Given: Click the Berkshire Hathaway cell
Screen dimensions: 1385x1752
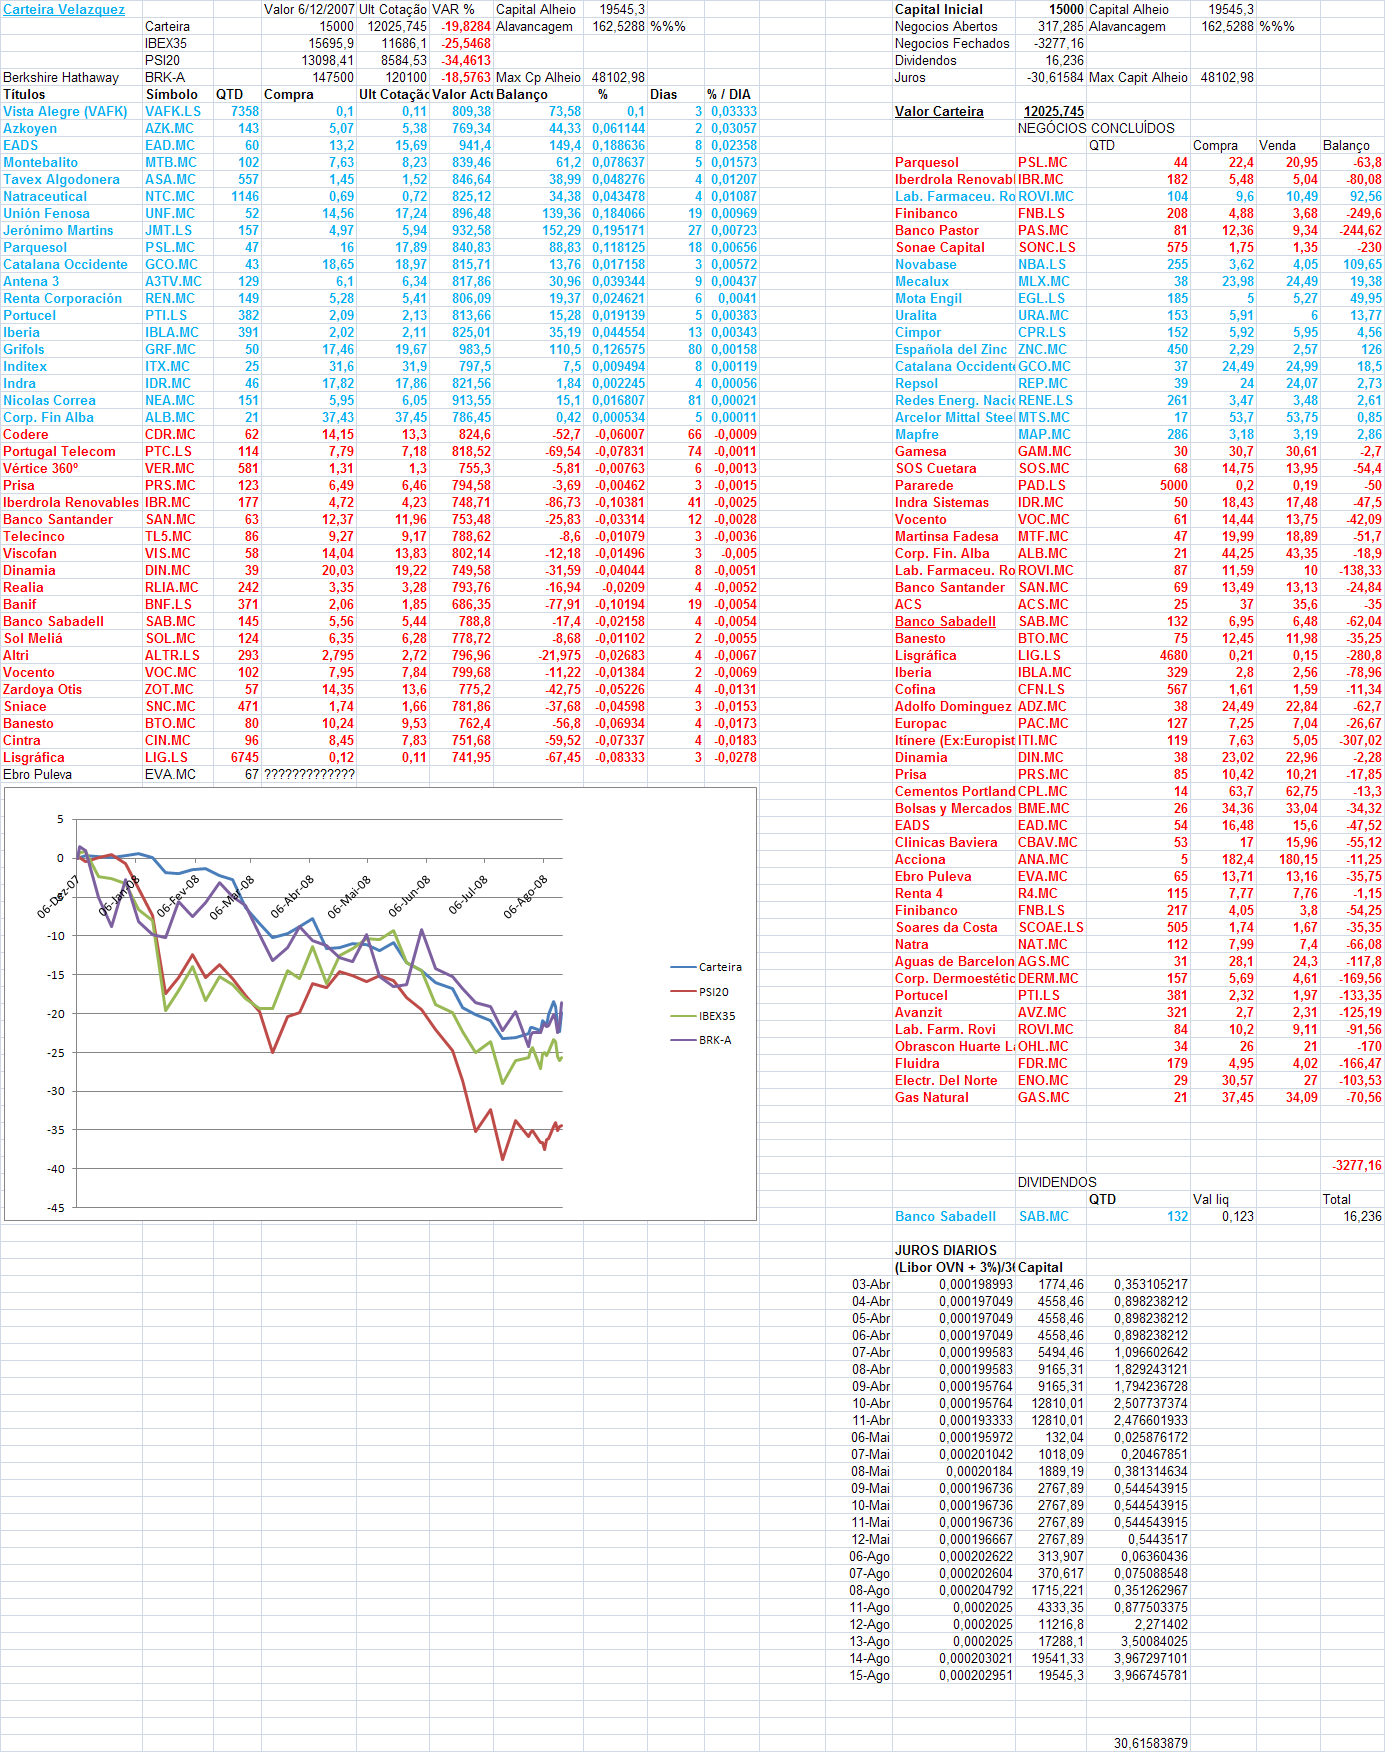Looking at the screenshot, I should [x=61, y=78].
